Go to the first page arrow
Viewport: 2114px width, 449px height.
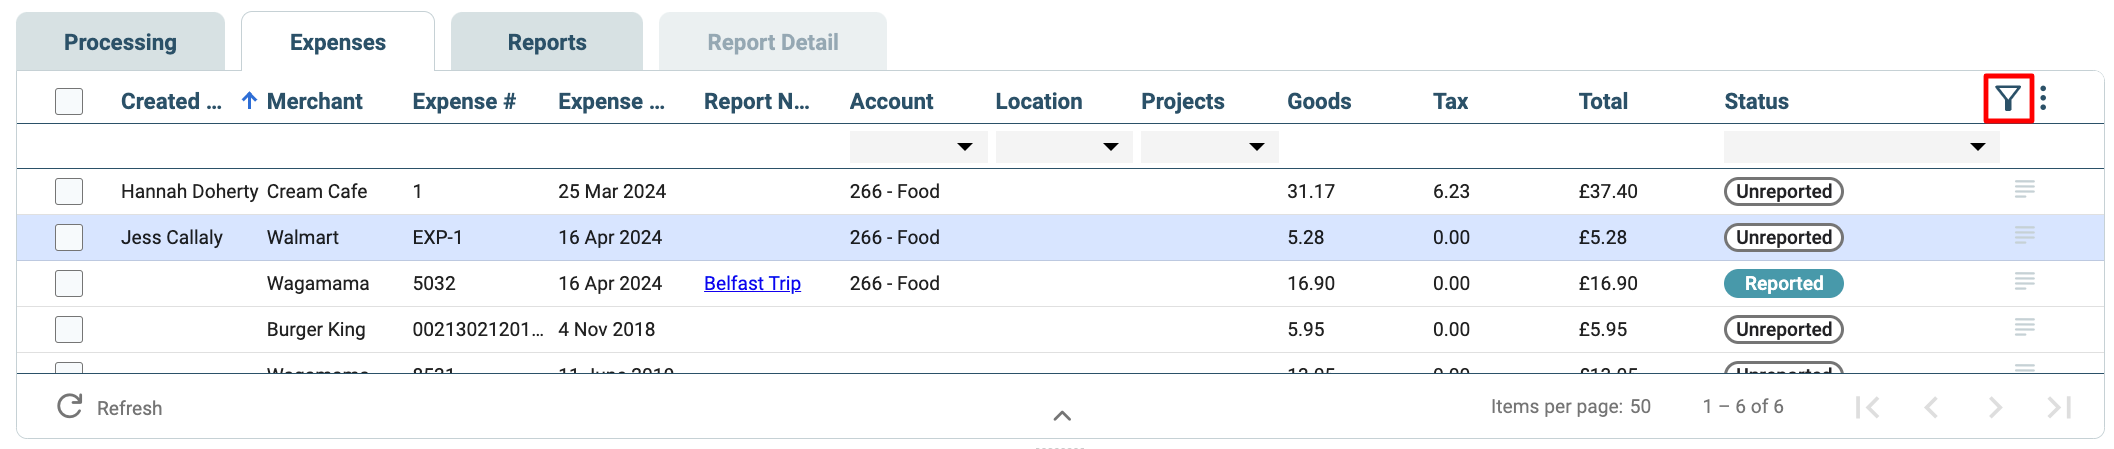point(1867,407)
